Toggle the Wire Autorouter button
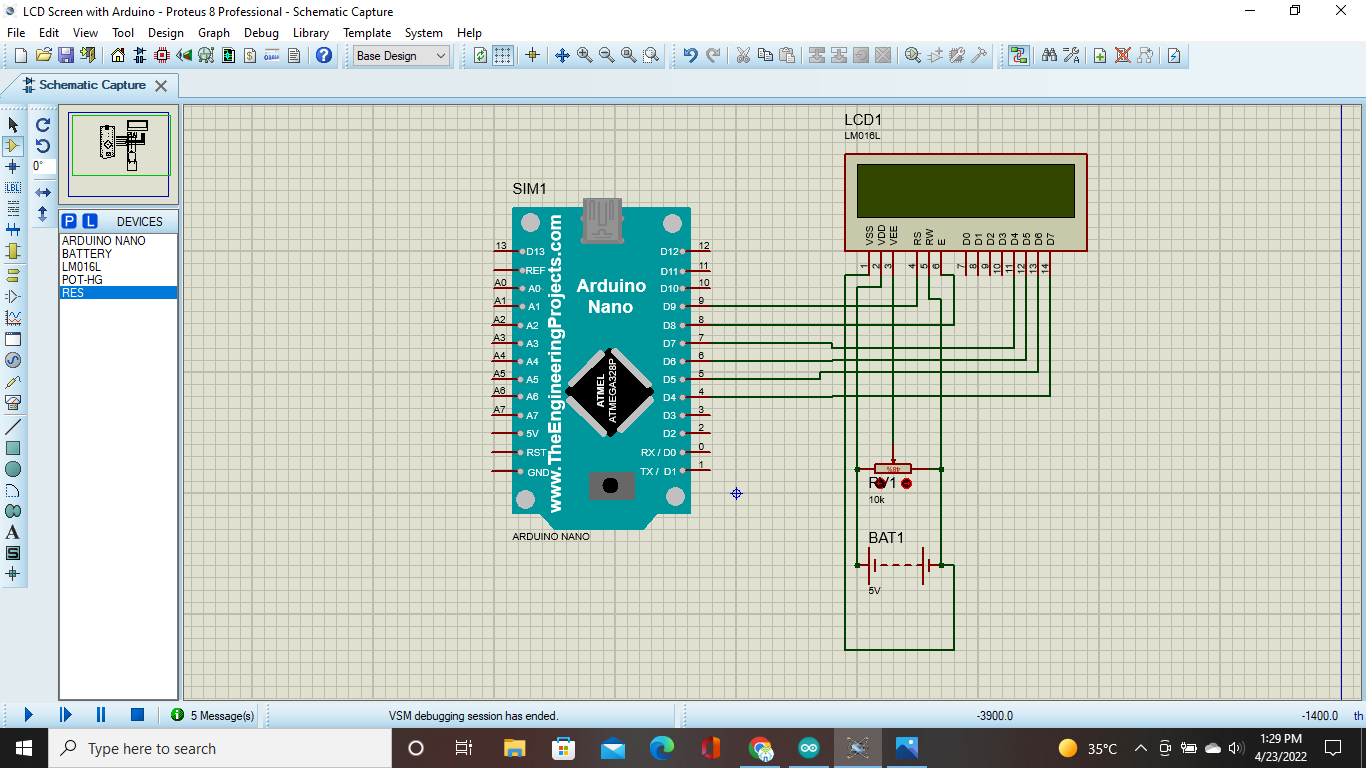 [x=1019, y=56]
